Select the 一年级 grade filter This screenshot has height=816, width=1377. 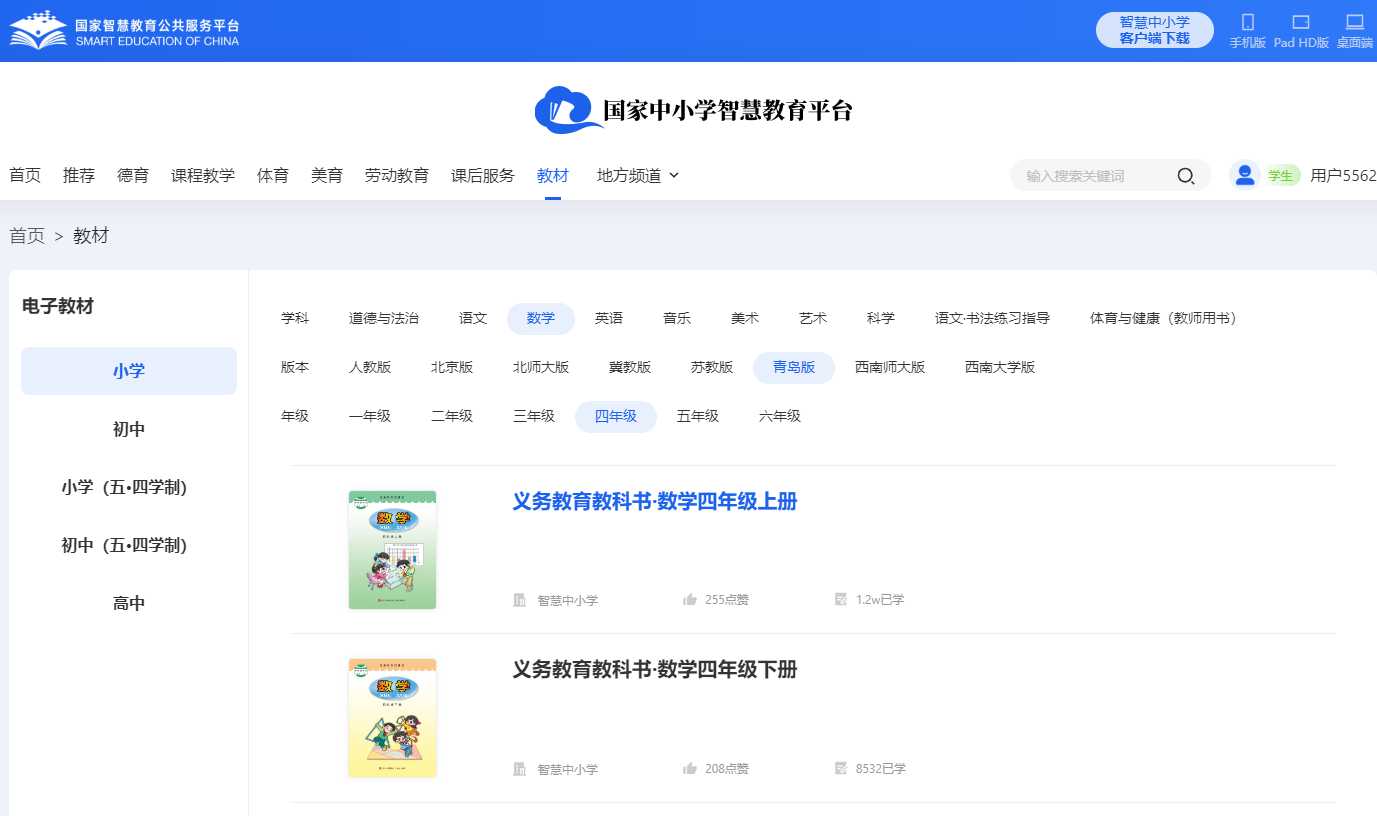click(x=370, y=416)
